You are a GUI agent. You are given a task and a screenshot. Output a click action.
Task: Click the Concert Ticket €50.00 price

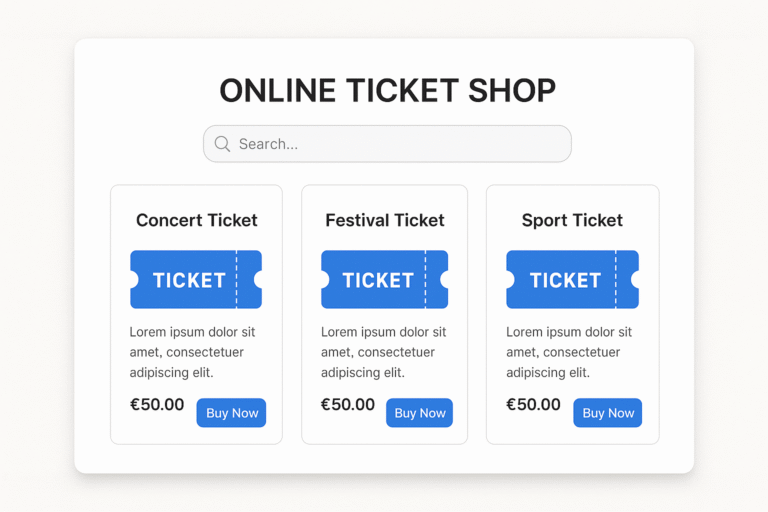(157, 405)
